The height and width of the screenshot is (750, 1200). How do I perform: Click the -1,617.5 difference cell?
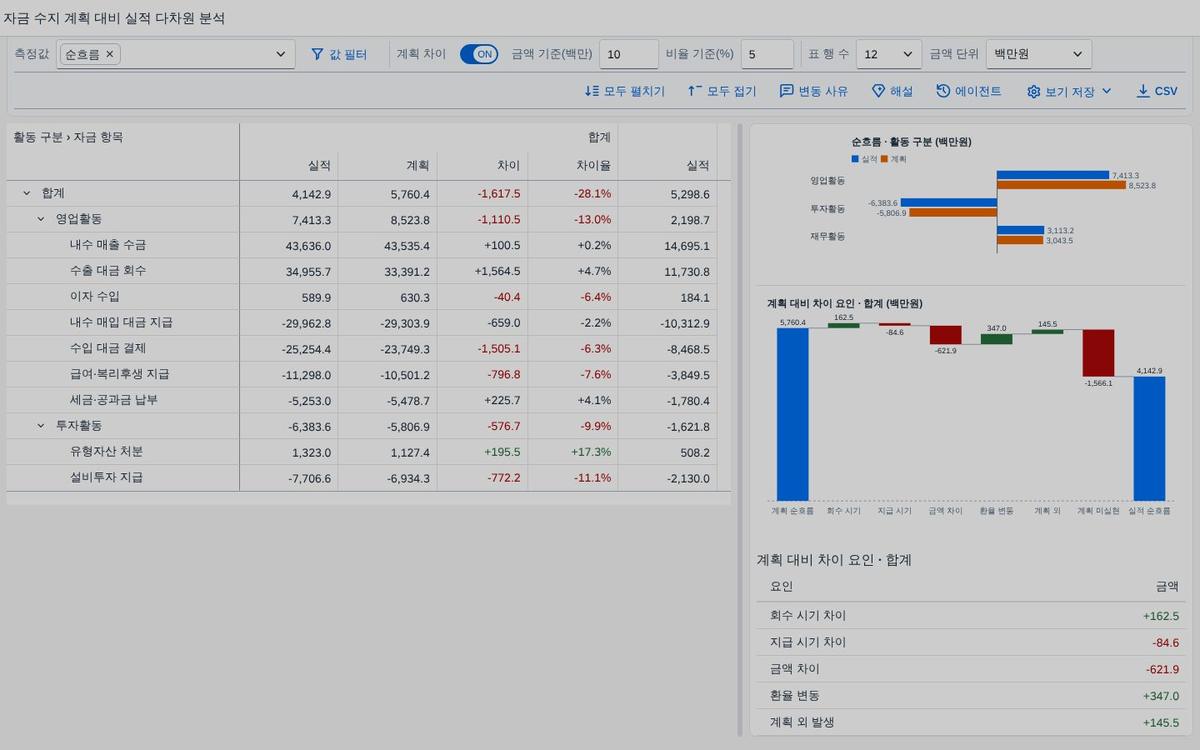pos(483,194)
